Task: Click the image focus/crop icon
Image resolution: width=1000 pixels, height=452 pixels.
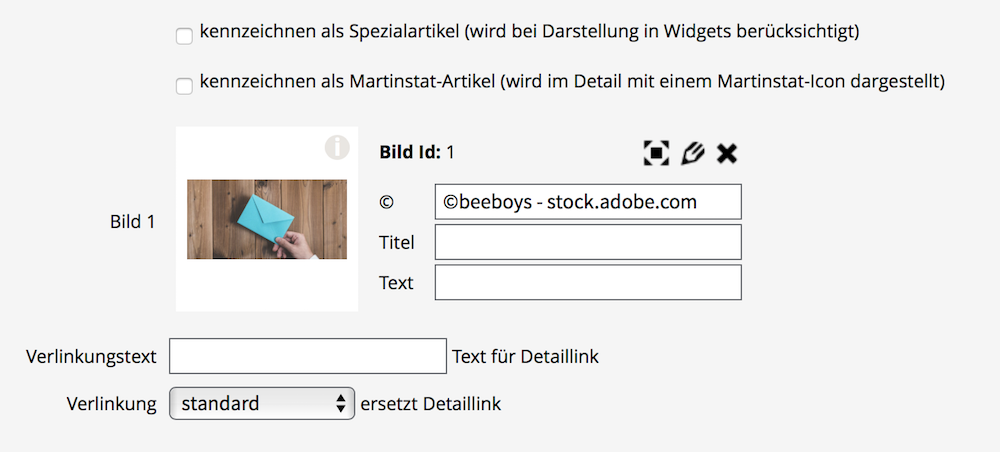Action: pyautogui.click(x=656, y=153)
